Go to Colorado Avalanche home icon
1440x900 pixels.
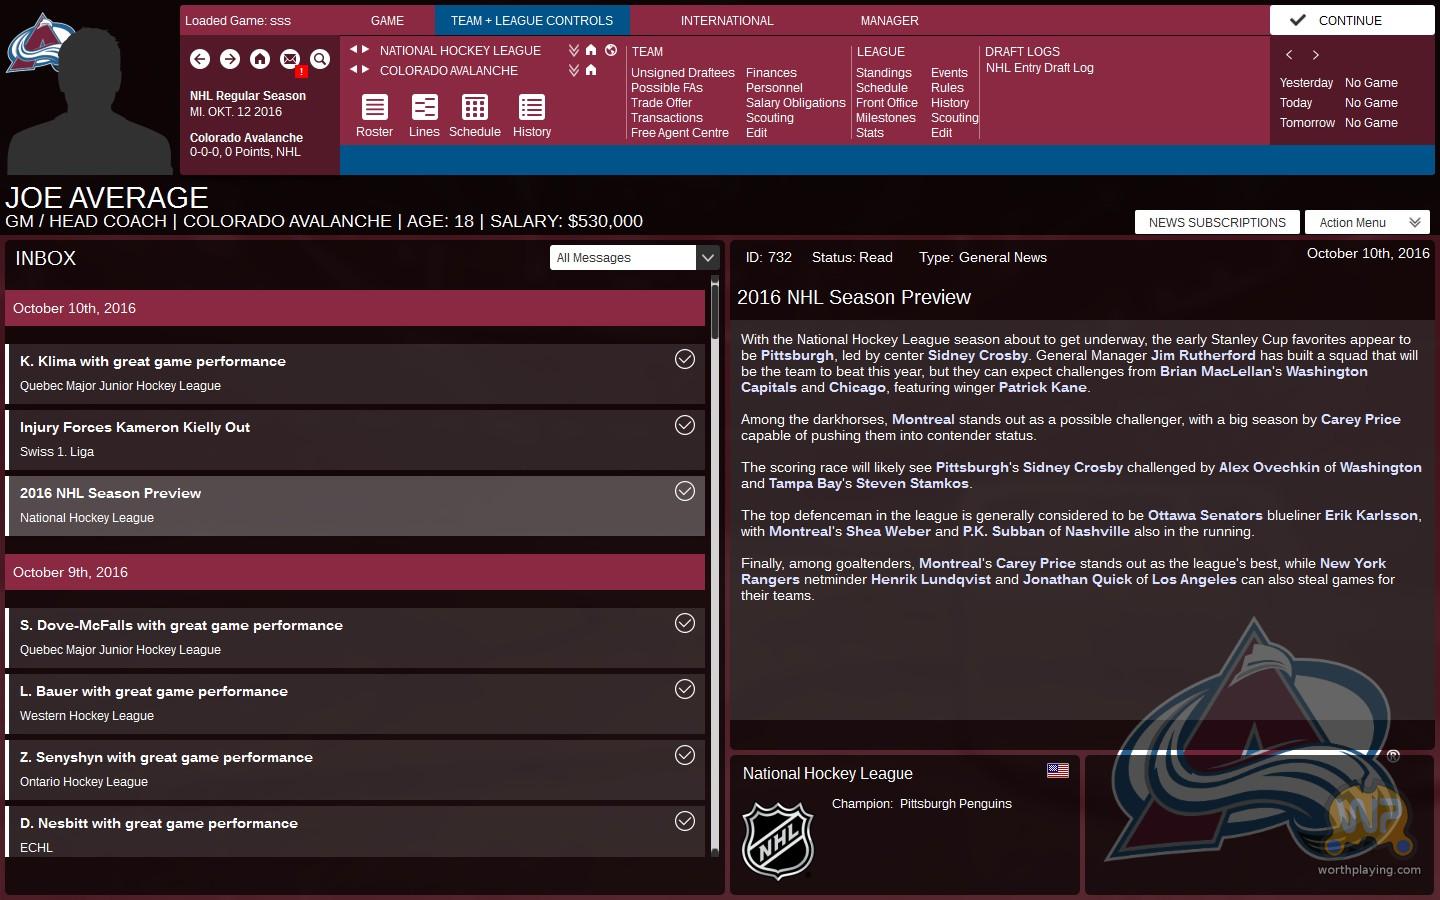click(x=591, y=70)
